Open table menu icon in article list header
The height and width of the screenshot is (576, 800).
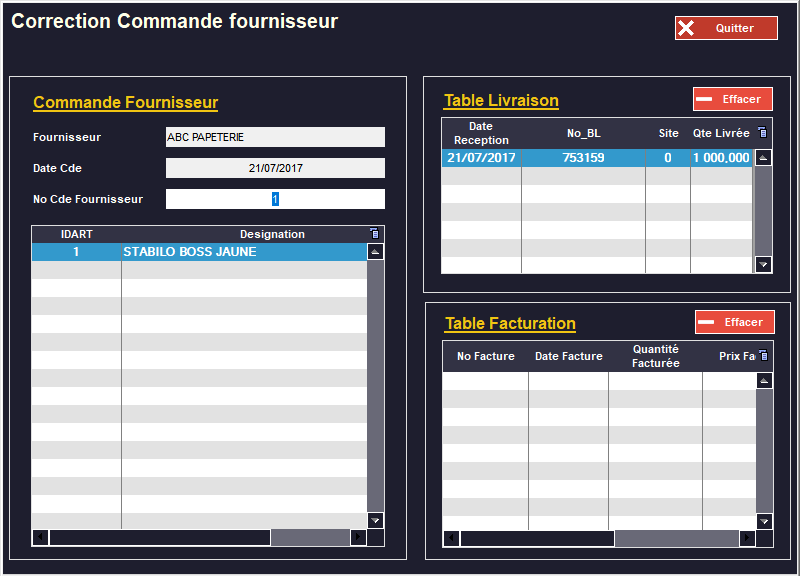coord(375,234)
